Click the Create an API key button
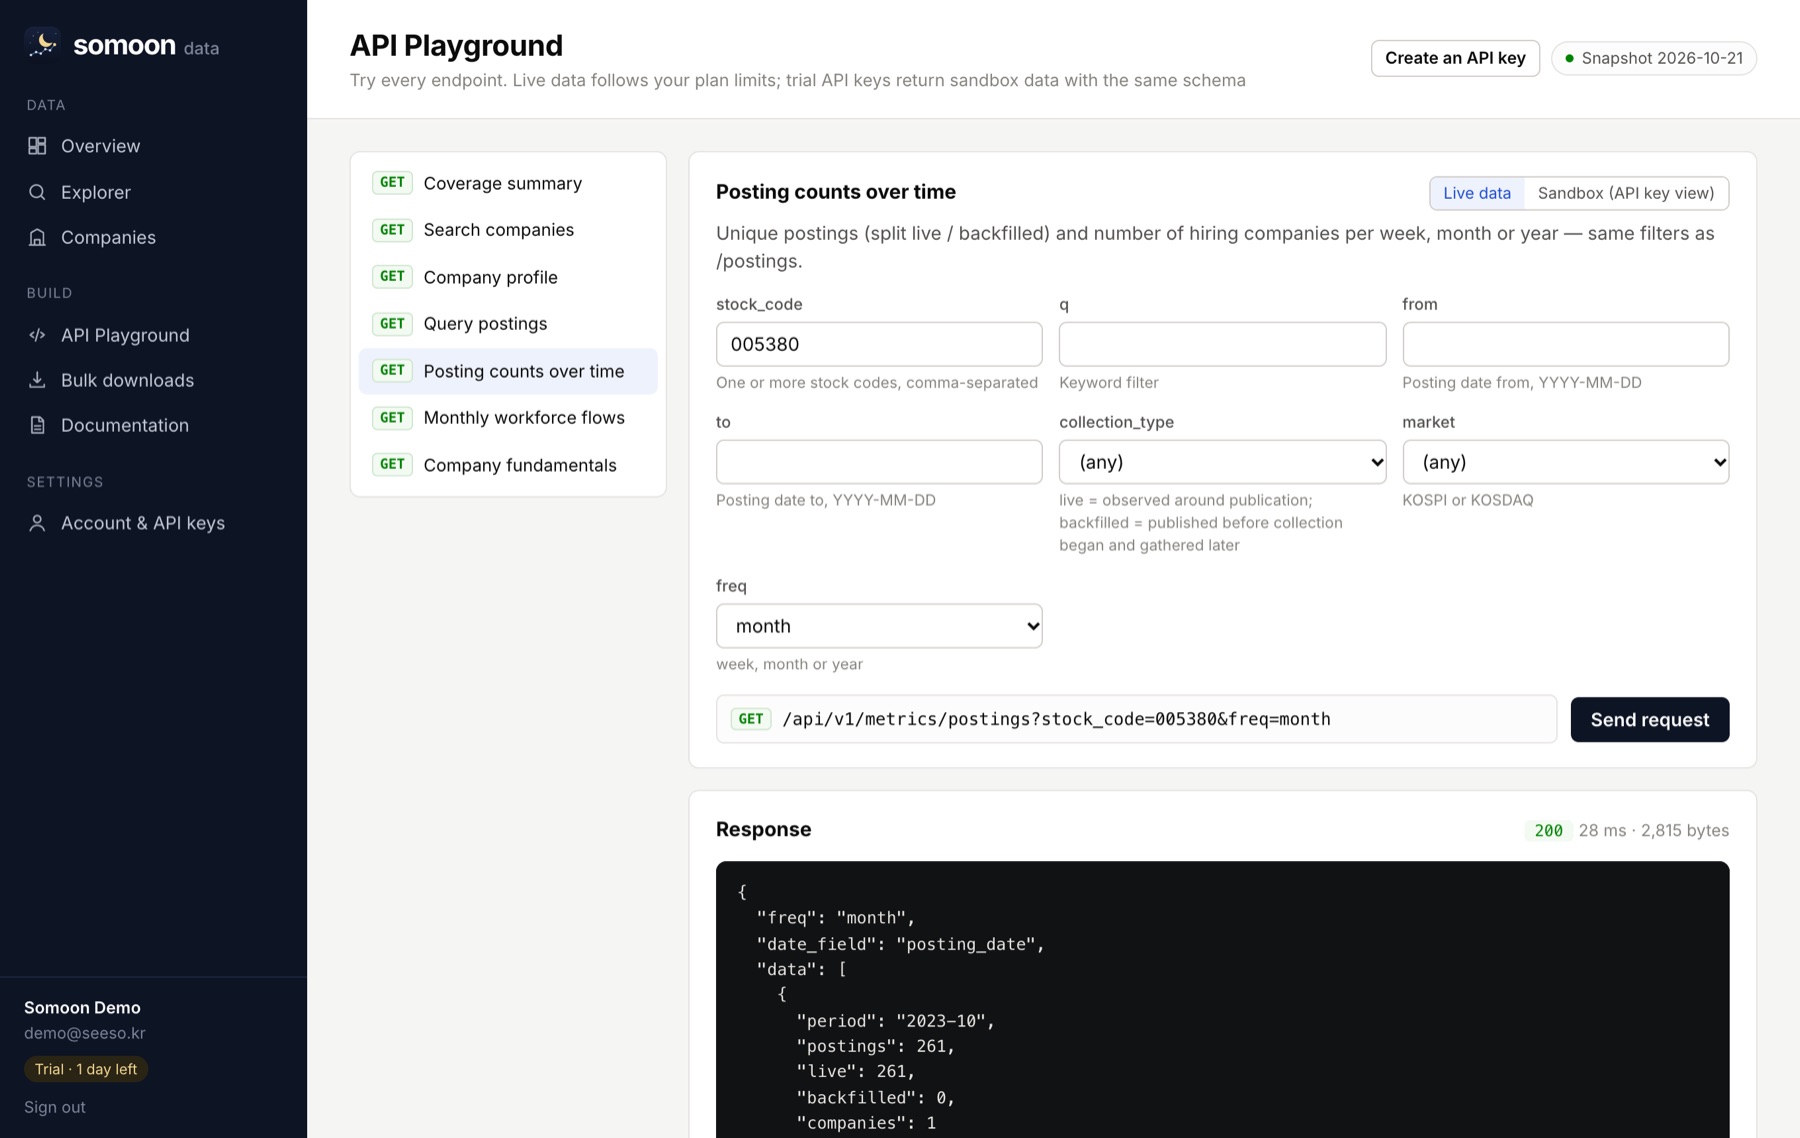 1455,58
